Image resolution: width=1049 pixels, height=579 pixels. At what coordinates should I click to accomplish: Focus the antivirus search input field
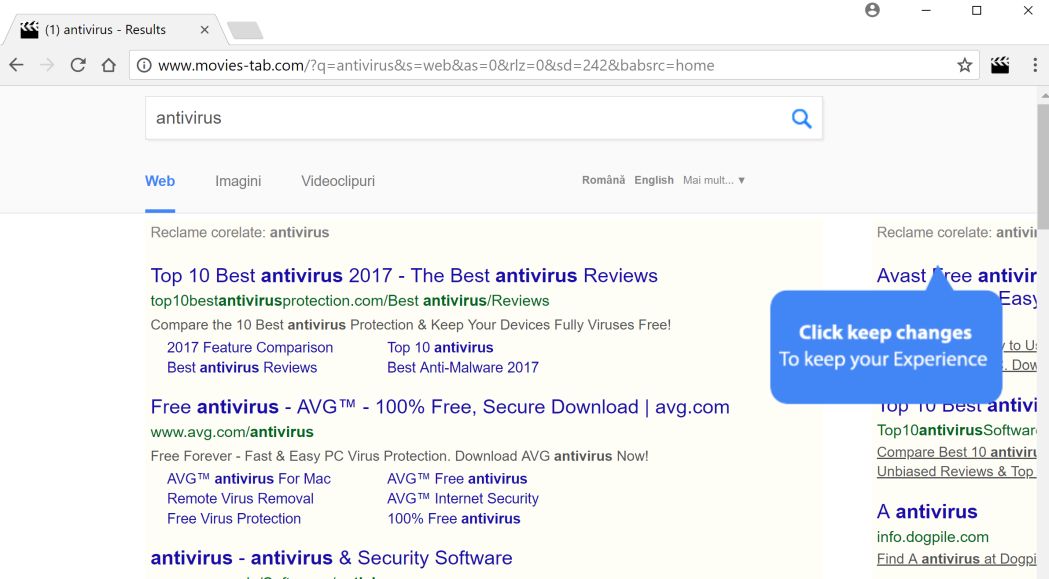click(466, 118)
